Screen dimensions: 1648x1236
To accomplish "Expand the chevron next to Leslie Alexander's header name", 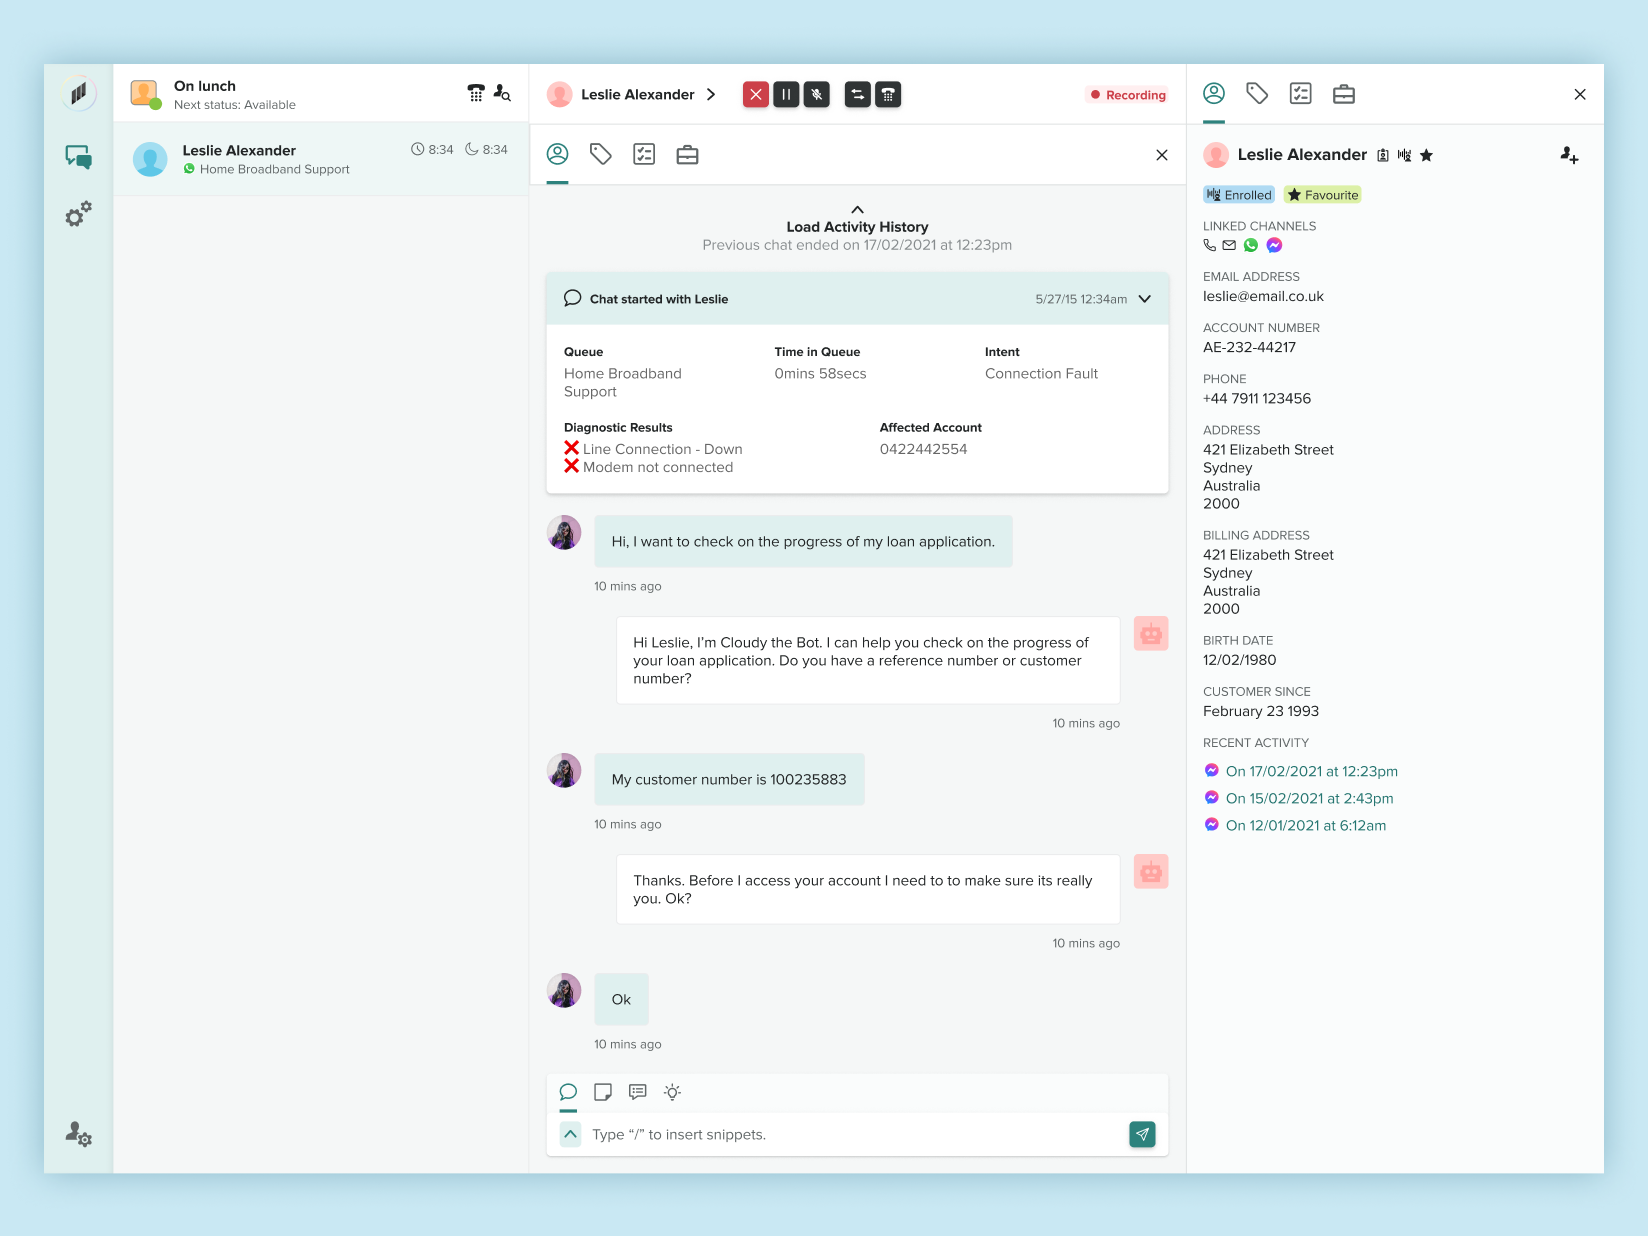I will (x=711, y=95).
